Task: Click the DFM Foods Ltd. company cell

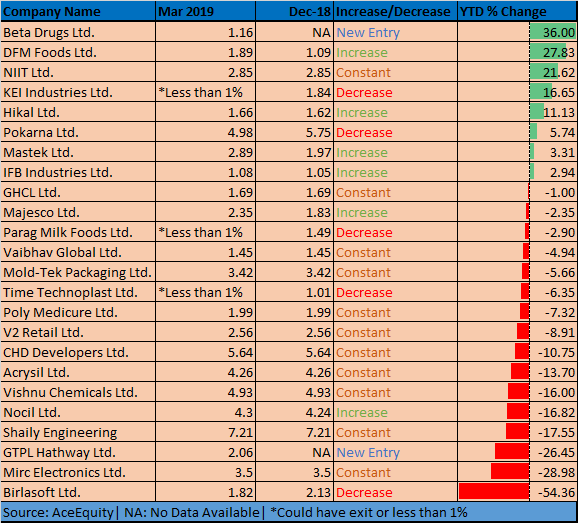Action: [78, 52]
